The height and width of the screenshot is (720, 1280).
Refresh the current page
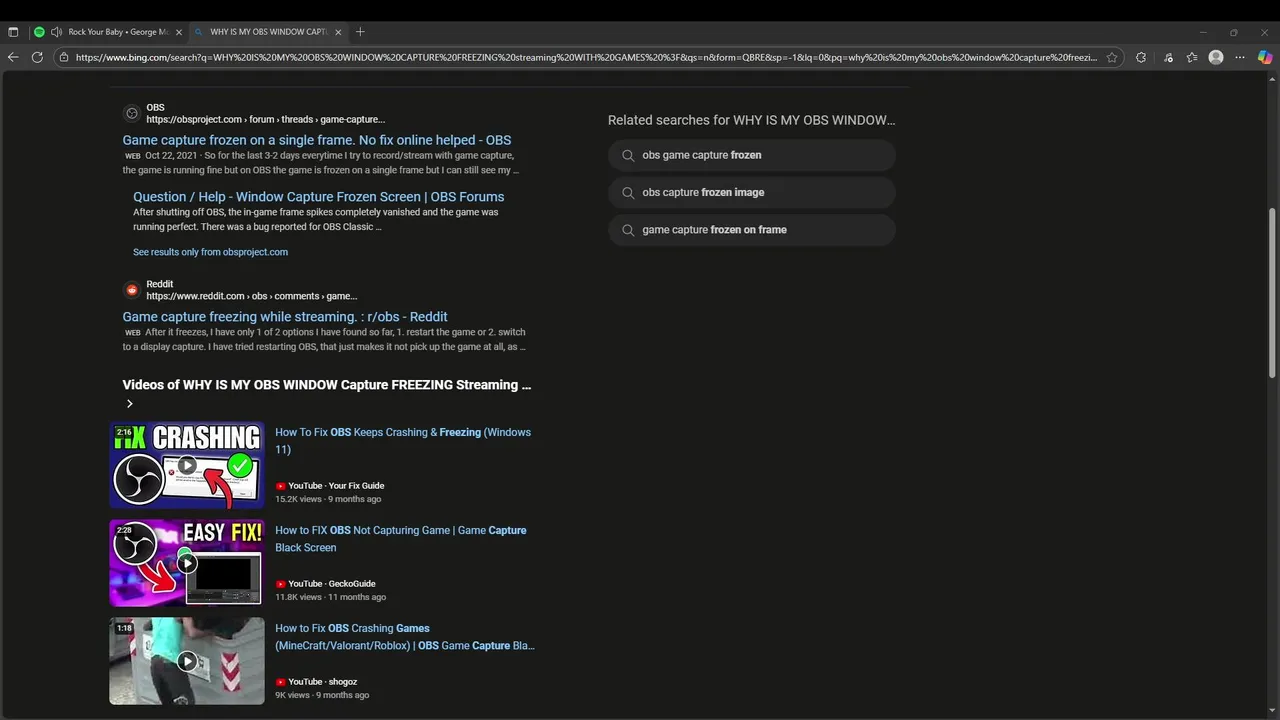37,57
